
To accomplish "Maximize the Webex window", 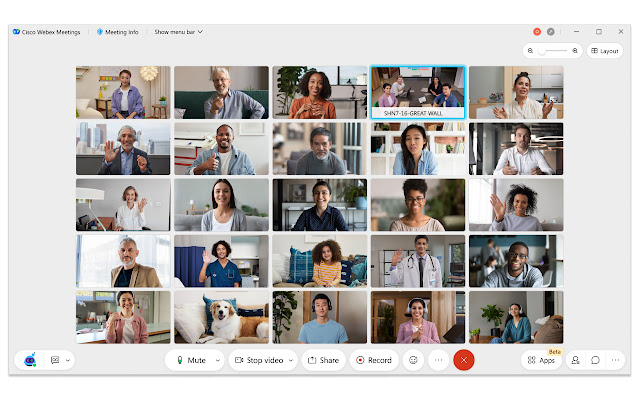I will 599,31.
